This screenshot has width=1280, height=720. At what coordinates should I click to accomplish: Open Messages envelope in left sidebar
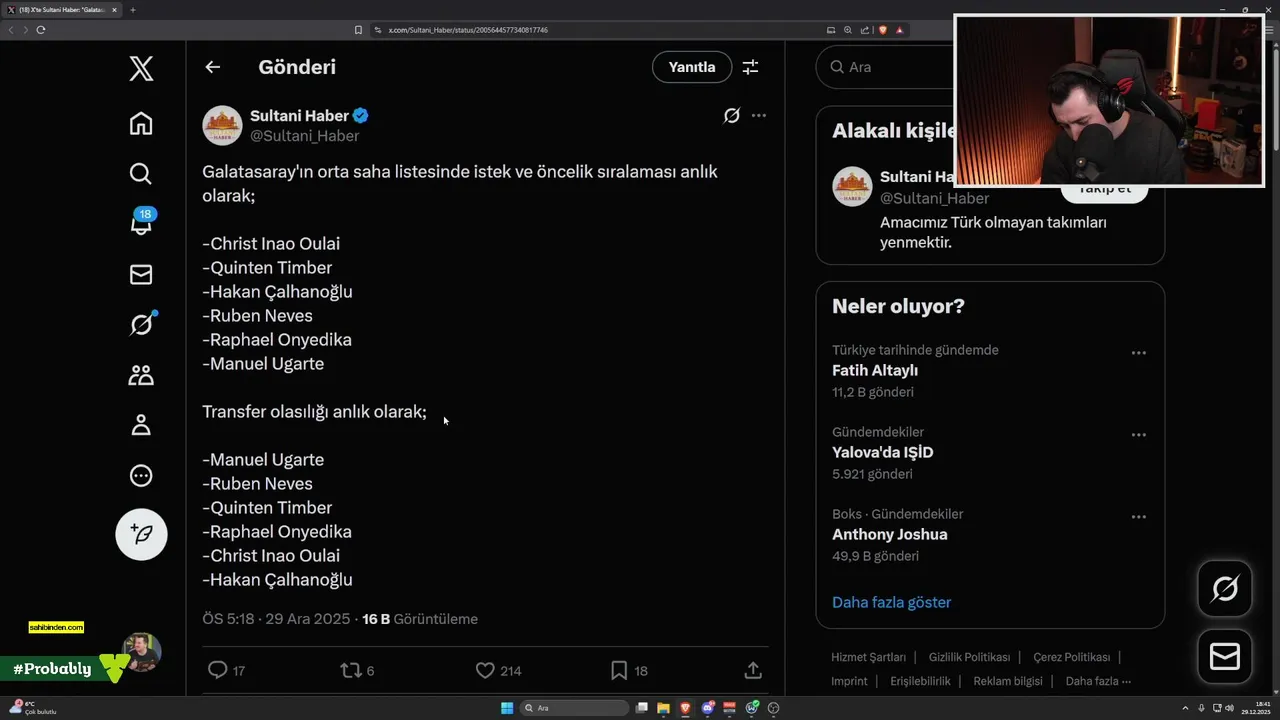click(141, 274)
